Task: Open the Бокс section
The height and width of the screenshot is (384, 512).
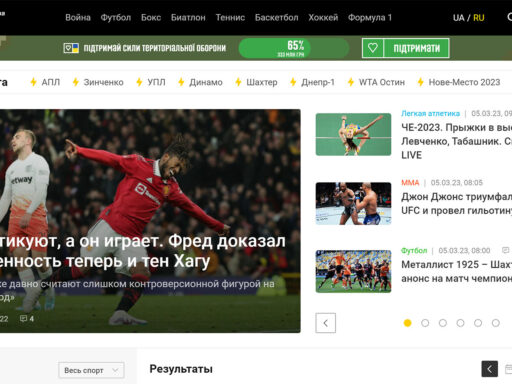Action: point(151,17)
